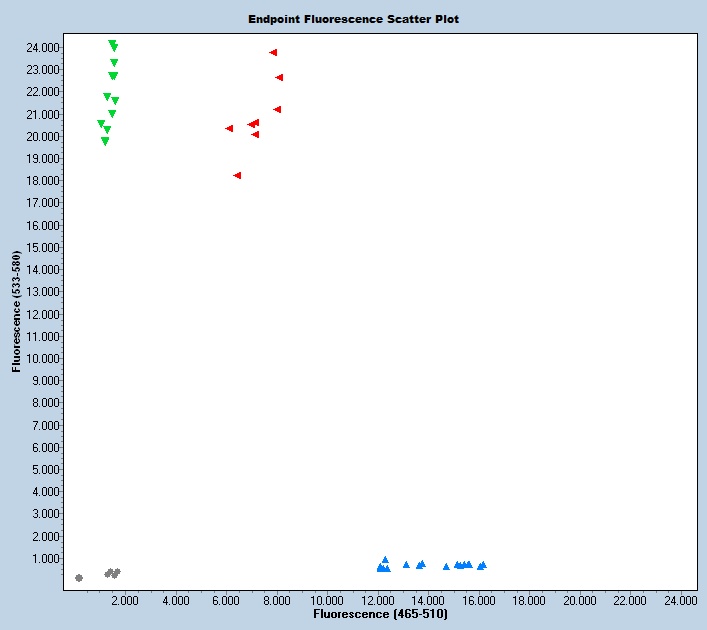Click the topmost green triangle data point
The height and width of the screenshot is (630, 707).
coord(112,43)
